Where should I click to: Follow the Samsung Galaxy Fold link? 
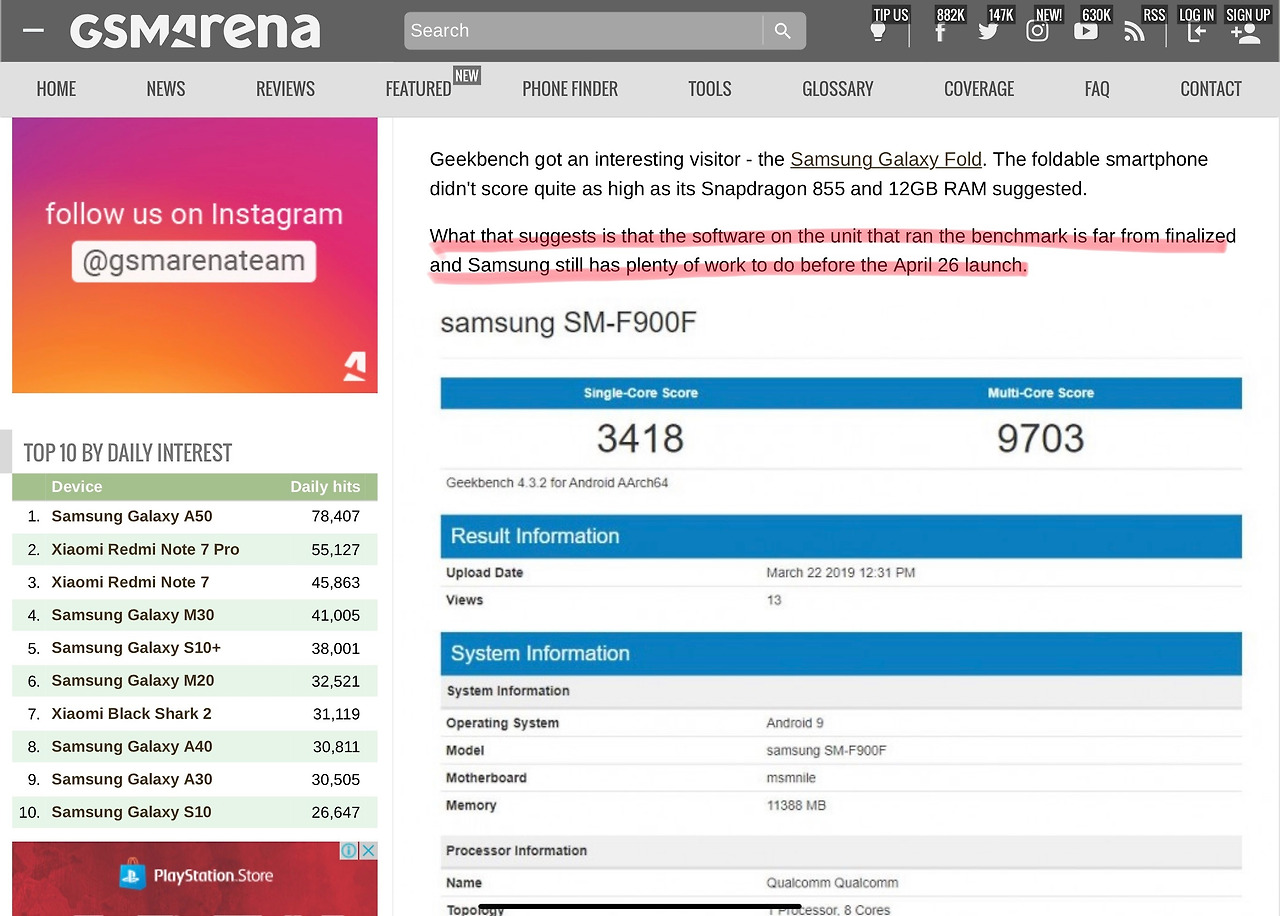pos(886,159)
